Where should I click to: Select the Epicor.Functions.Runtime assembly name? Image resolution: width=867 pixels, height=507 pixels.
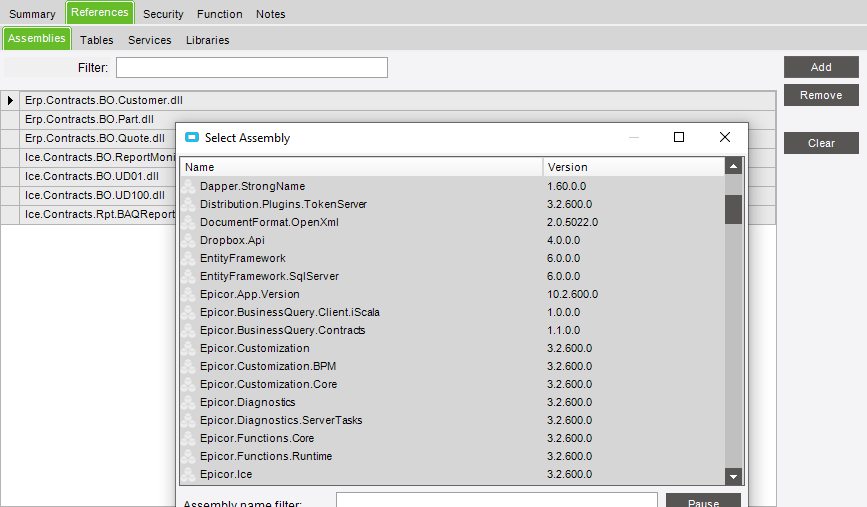coord(266,456)
